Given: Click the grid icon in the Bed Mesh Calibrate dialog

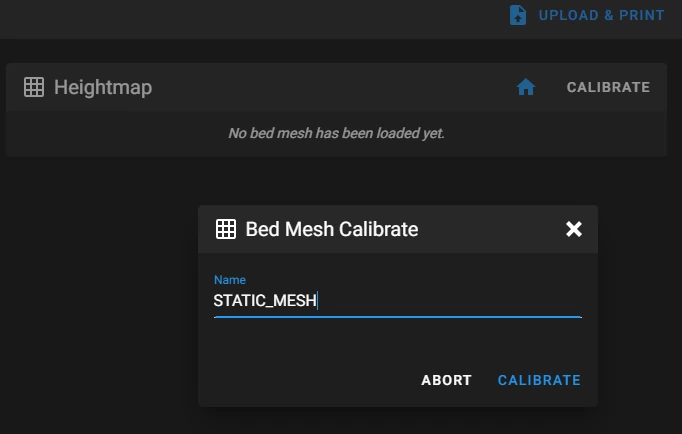Looking at the screenshot, I should coord(226,229).
